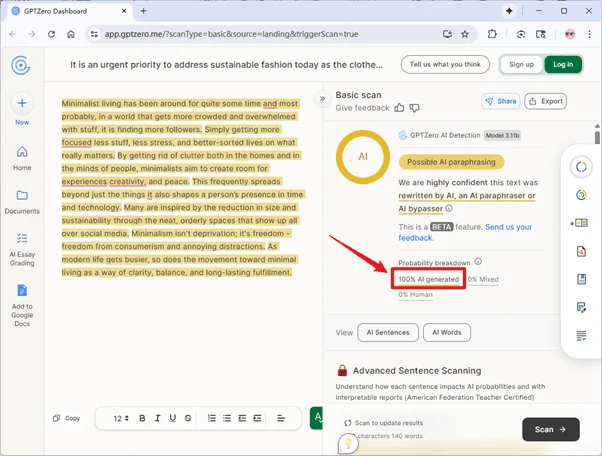Open site information icon in address bar
This screenshot has height=456, width=602.
[x=94, y=34]
